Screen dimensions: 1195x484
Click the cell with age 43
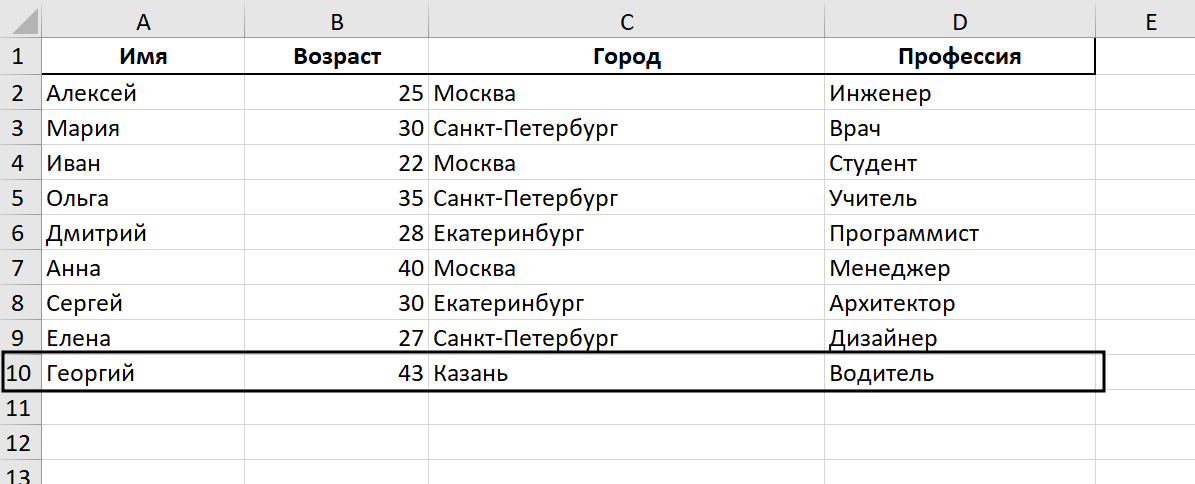(336, 374)
